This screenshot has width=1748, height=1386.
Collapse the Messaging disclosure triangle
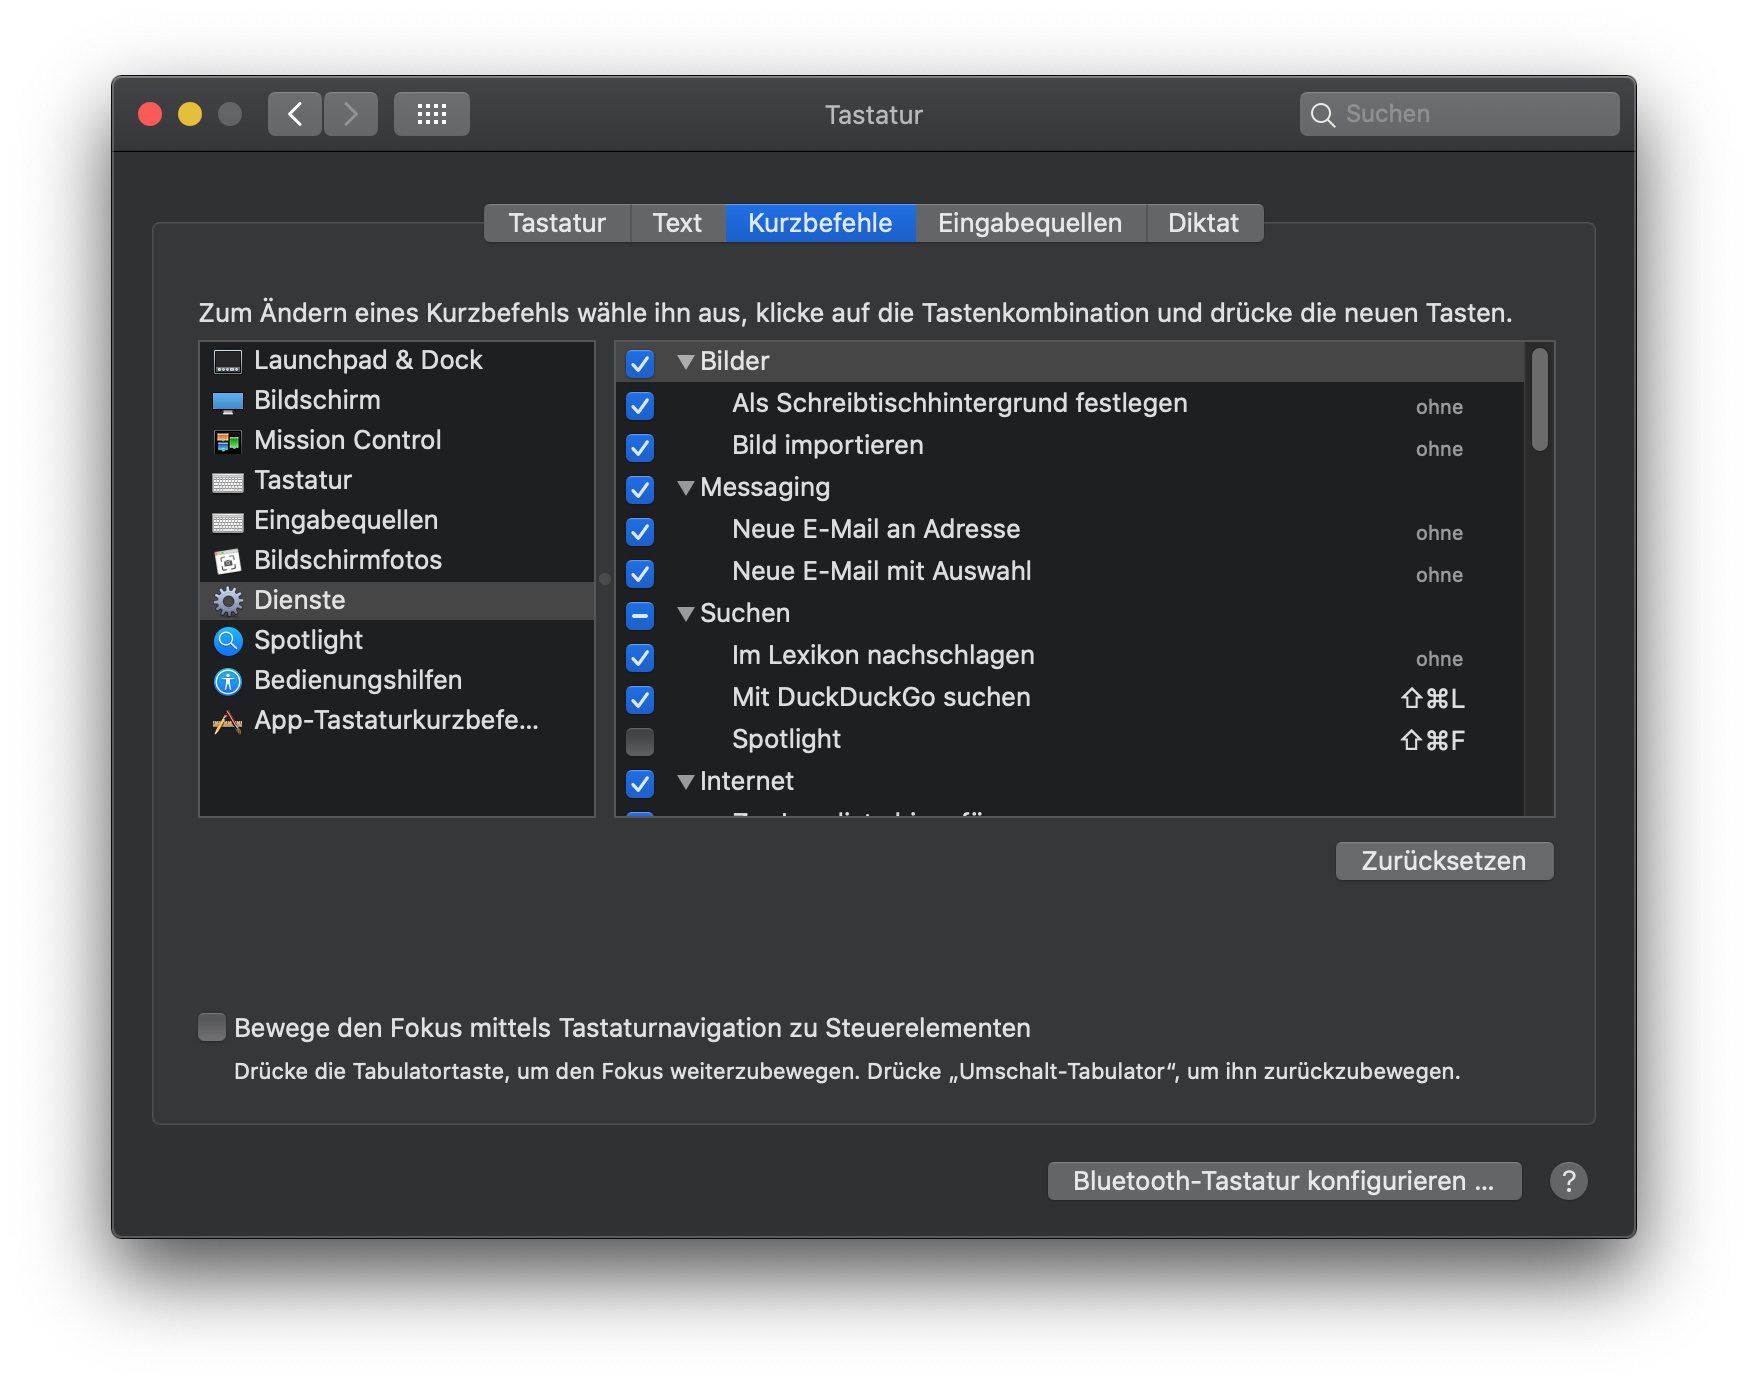tap(685, 488)
